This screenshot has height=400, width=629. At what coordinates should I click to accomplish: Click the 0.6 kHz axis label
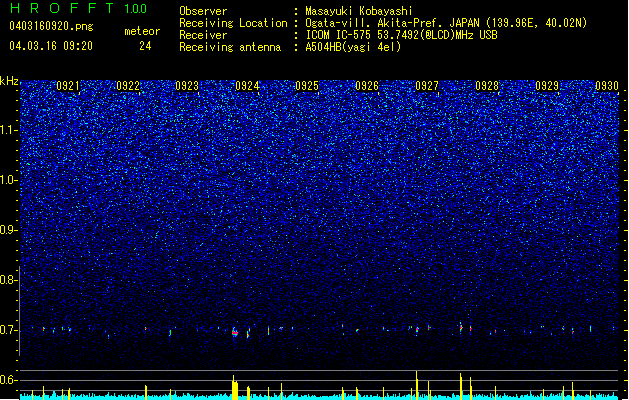click(x=8, y=380)
